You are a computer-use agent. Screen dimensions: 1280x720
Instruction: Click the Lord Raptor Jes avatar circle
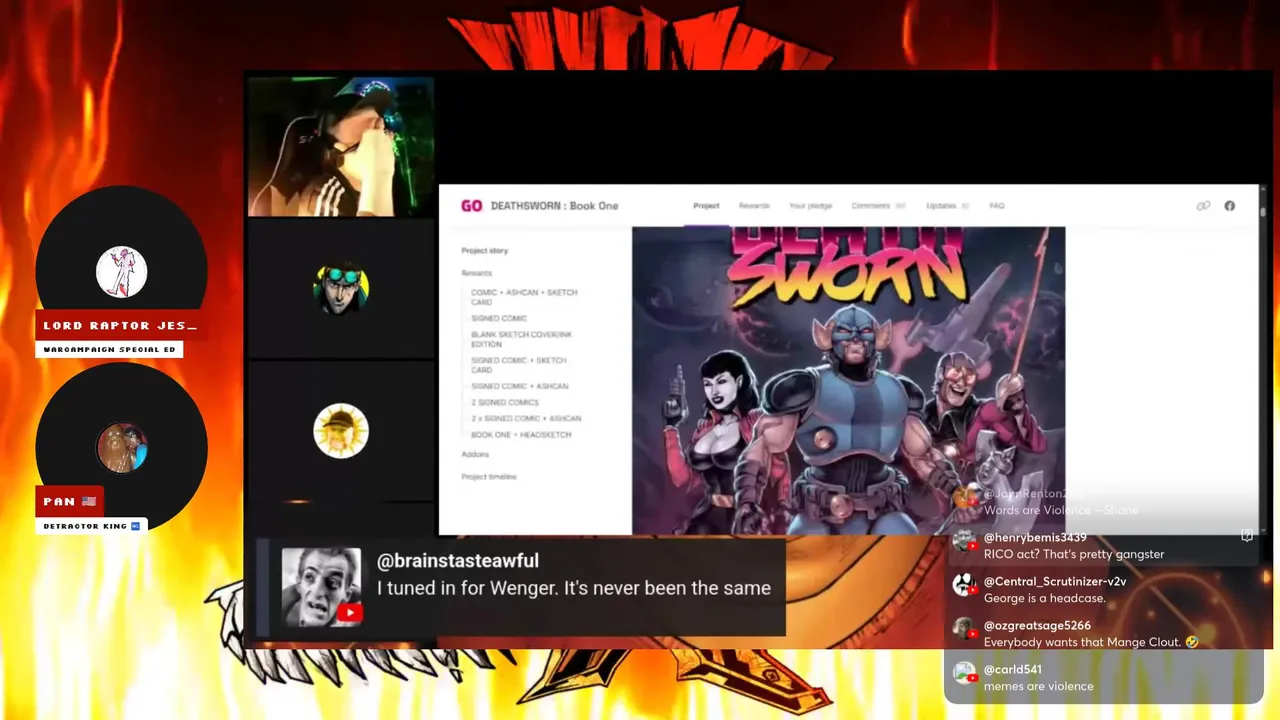pyautogui.click(x=122, y=272)
